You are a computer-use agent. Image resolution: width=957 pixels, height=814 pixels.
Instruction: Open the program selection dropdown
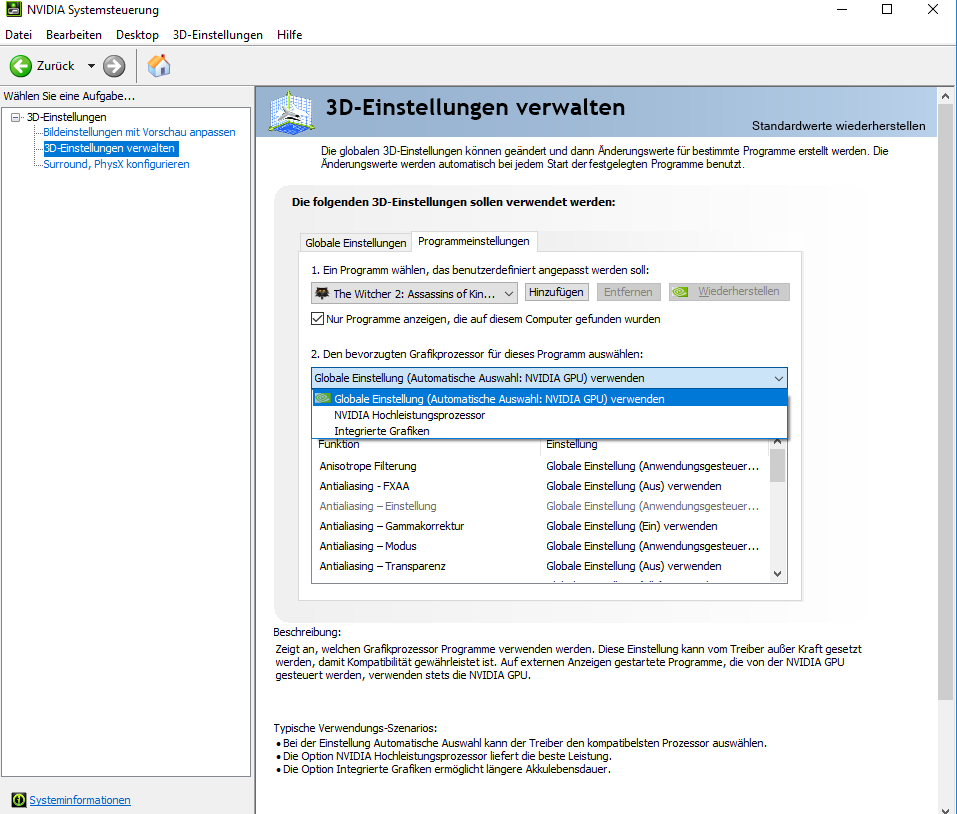508,293
